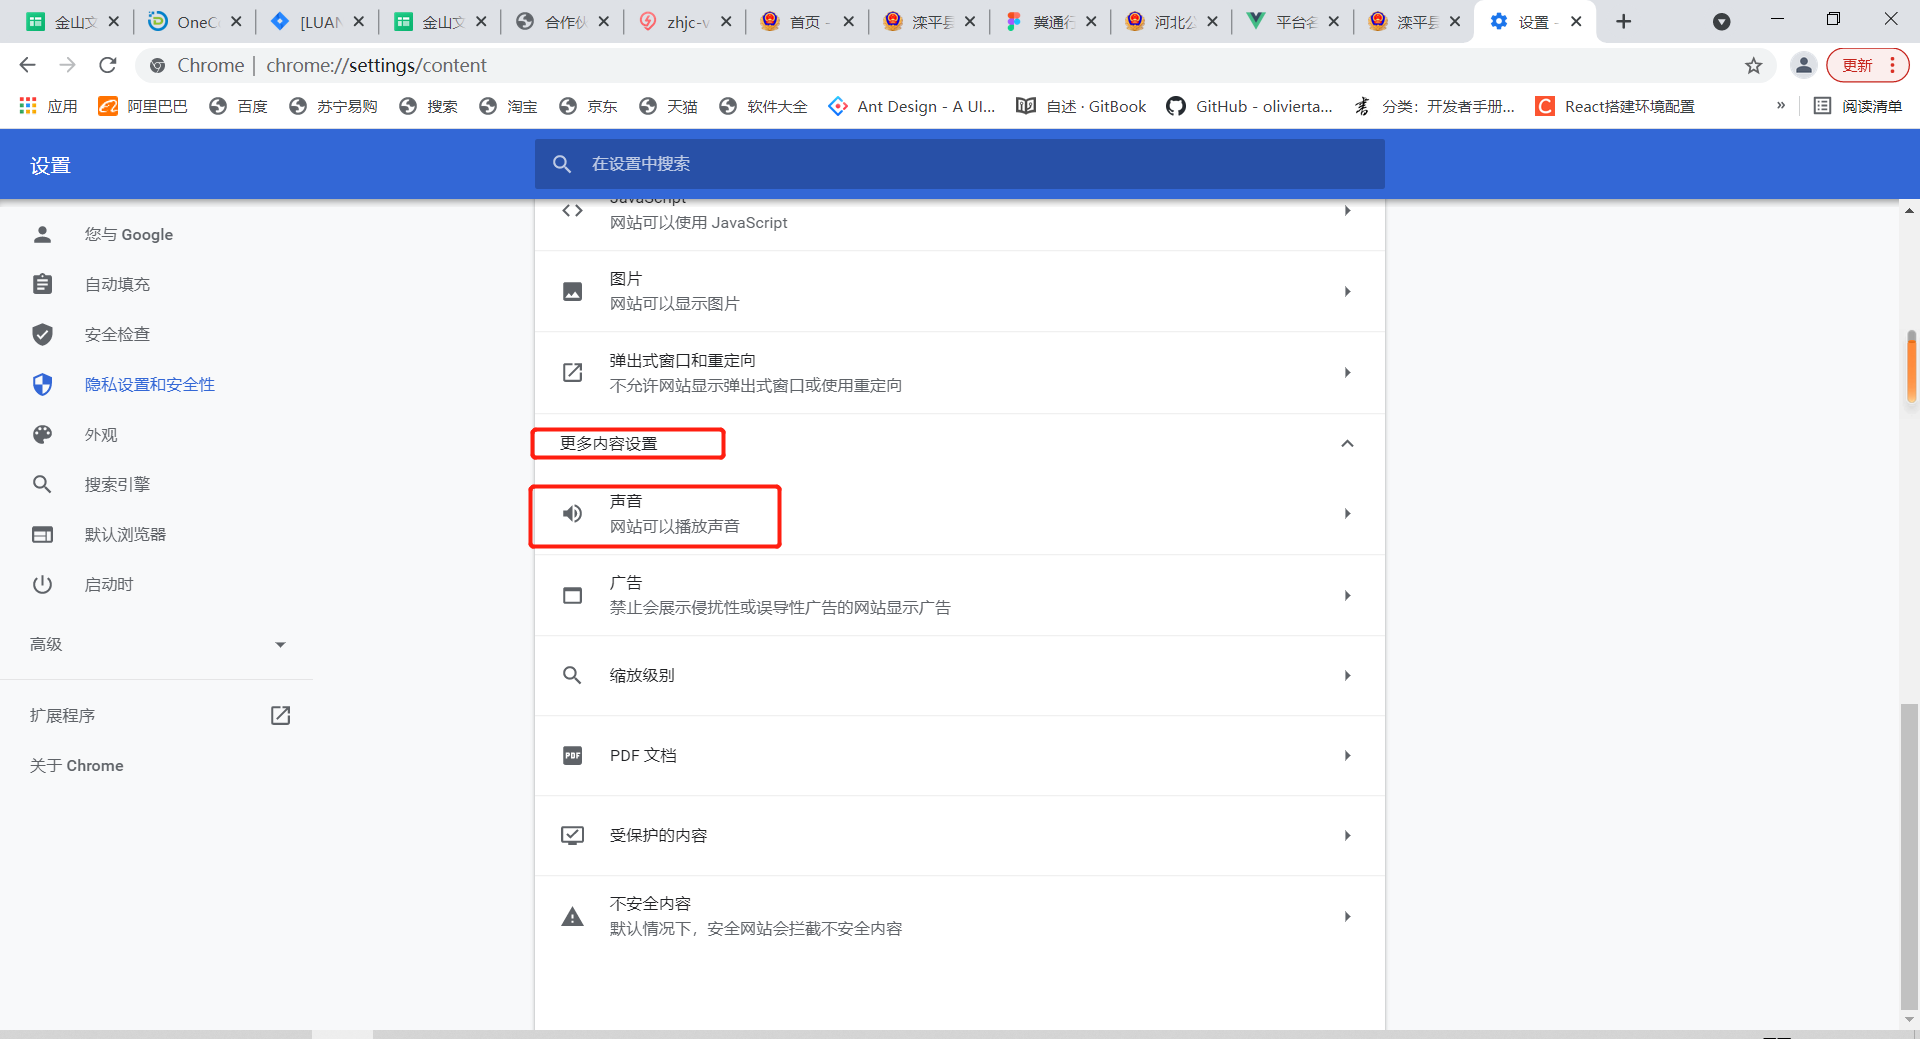Switch to the [LUAN browser tab
Image resolution: width=1920 pixels, height=1039 pixels.
click(x=318, y=22)
